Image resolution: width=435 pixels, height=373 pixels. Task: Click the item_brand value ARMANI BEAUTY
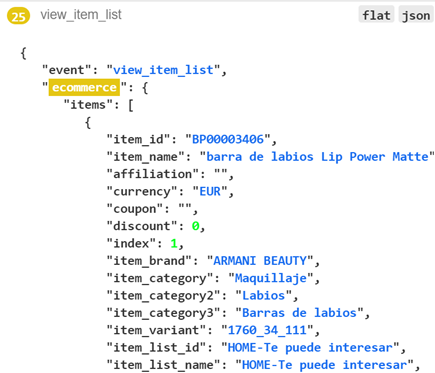point(260,261)
